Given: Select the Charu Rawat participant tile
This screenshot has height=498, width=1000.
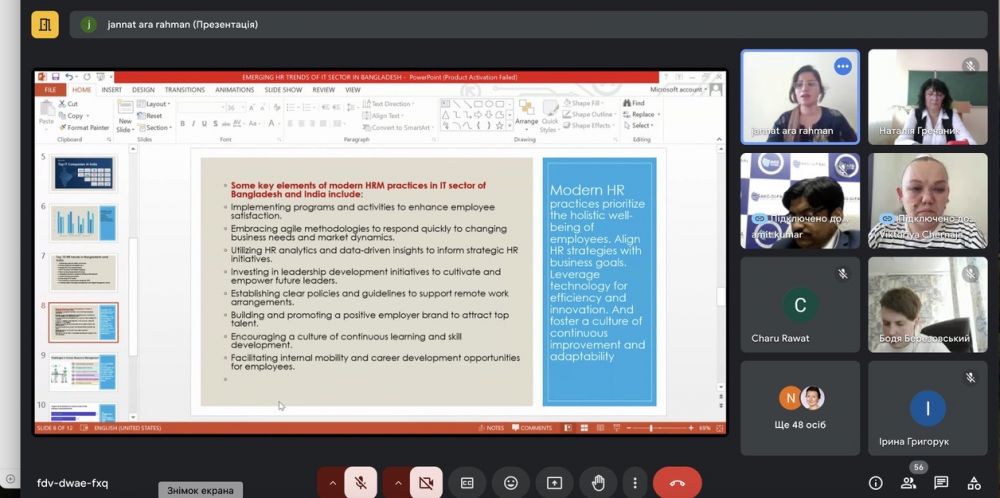Looking at the screenshot, I should pos(800,305).
